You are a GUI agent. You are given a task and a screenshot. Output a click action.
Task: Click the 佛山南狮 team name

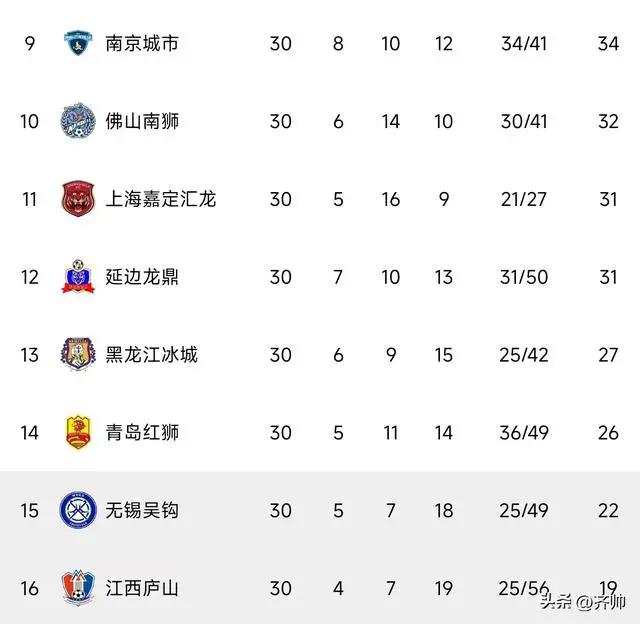click(142, 121)
